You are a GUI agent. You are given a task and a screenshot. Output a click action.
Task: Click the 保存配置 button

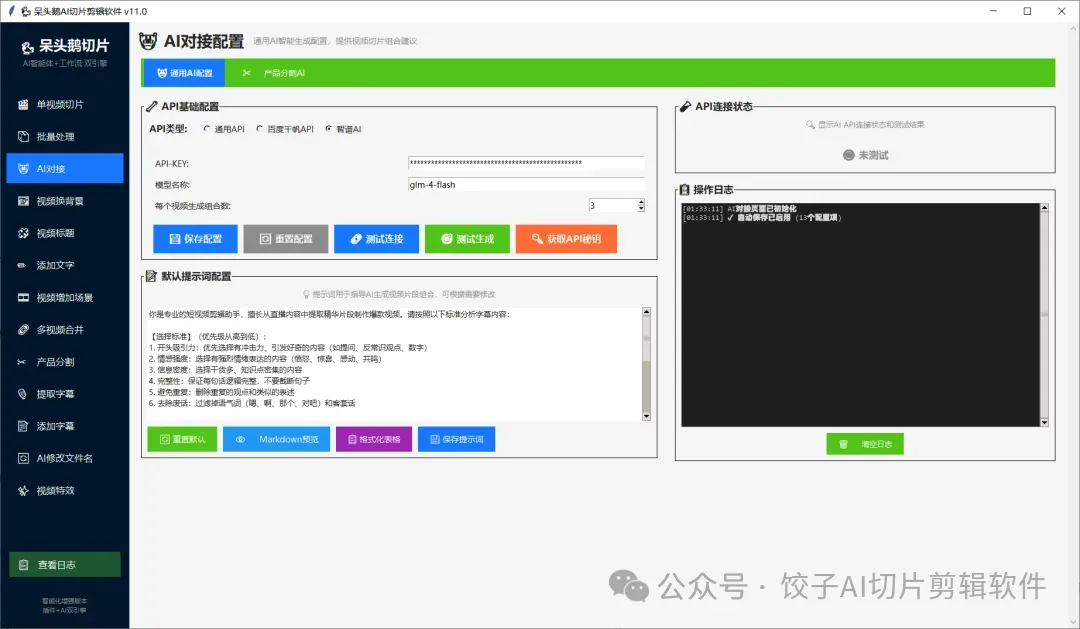tap(196, 239)
